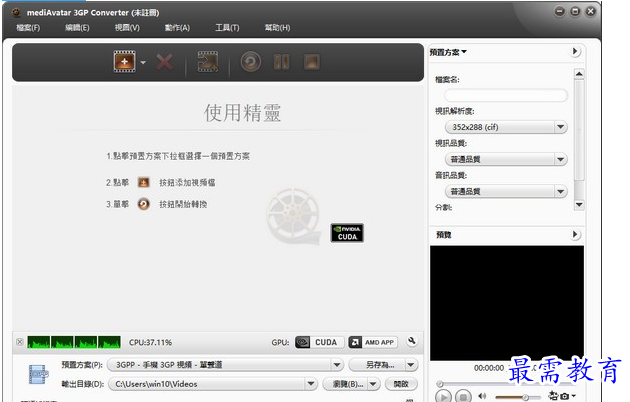The height and width of the screenshot is (402, 630).
Task: Open the 視訊品質 dropdown
Action: click(x=506, y=159)
